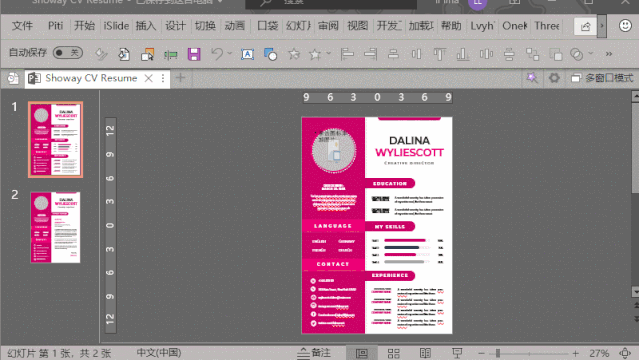Open the shapes insert icon
Image resolution: width=639 pixels, height=360 pixels.
(270, 54)
